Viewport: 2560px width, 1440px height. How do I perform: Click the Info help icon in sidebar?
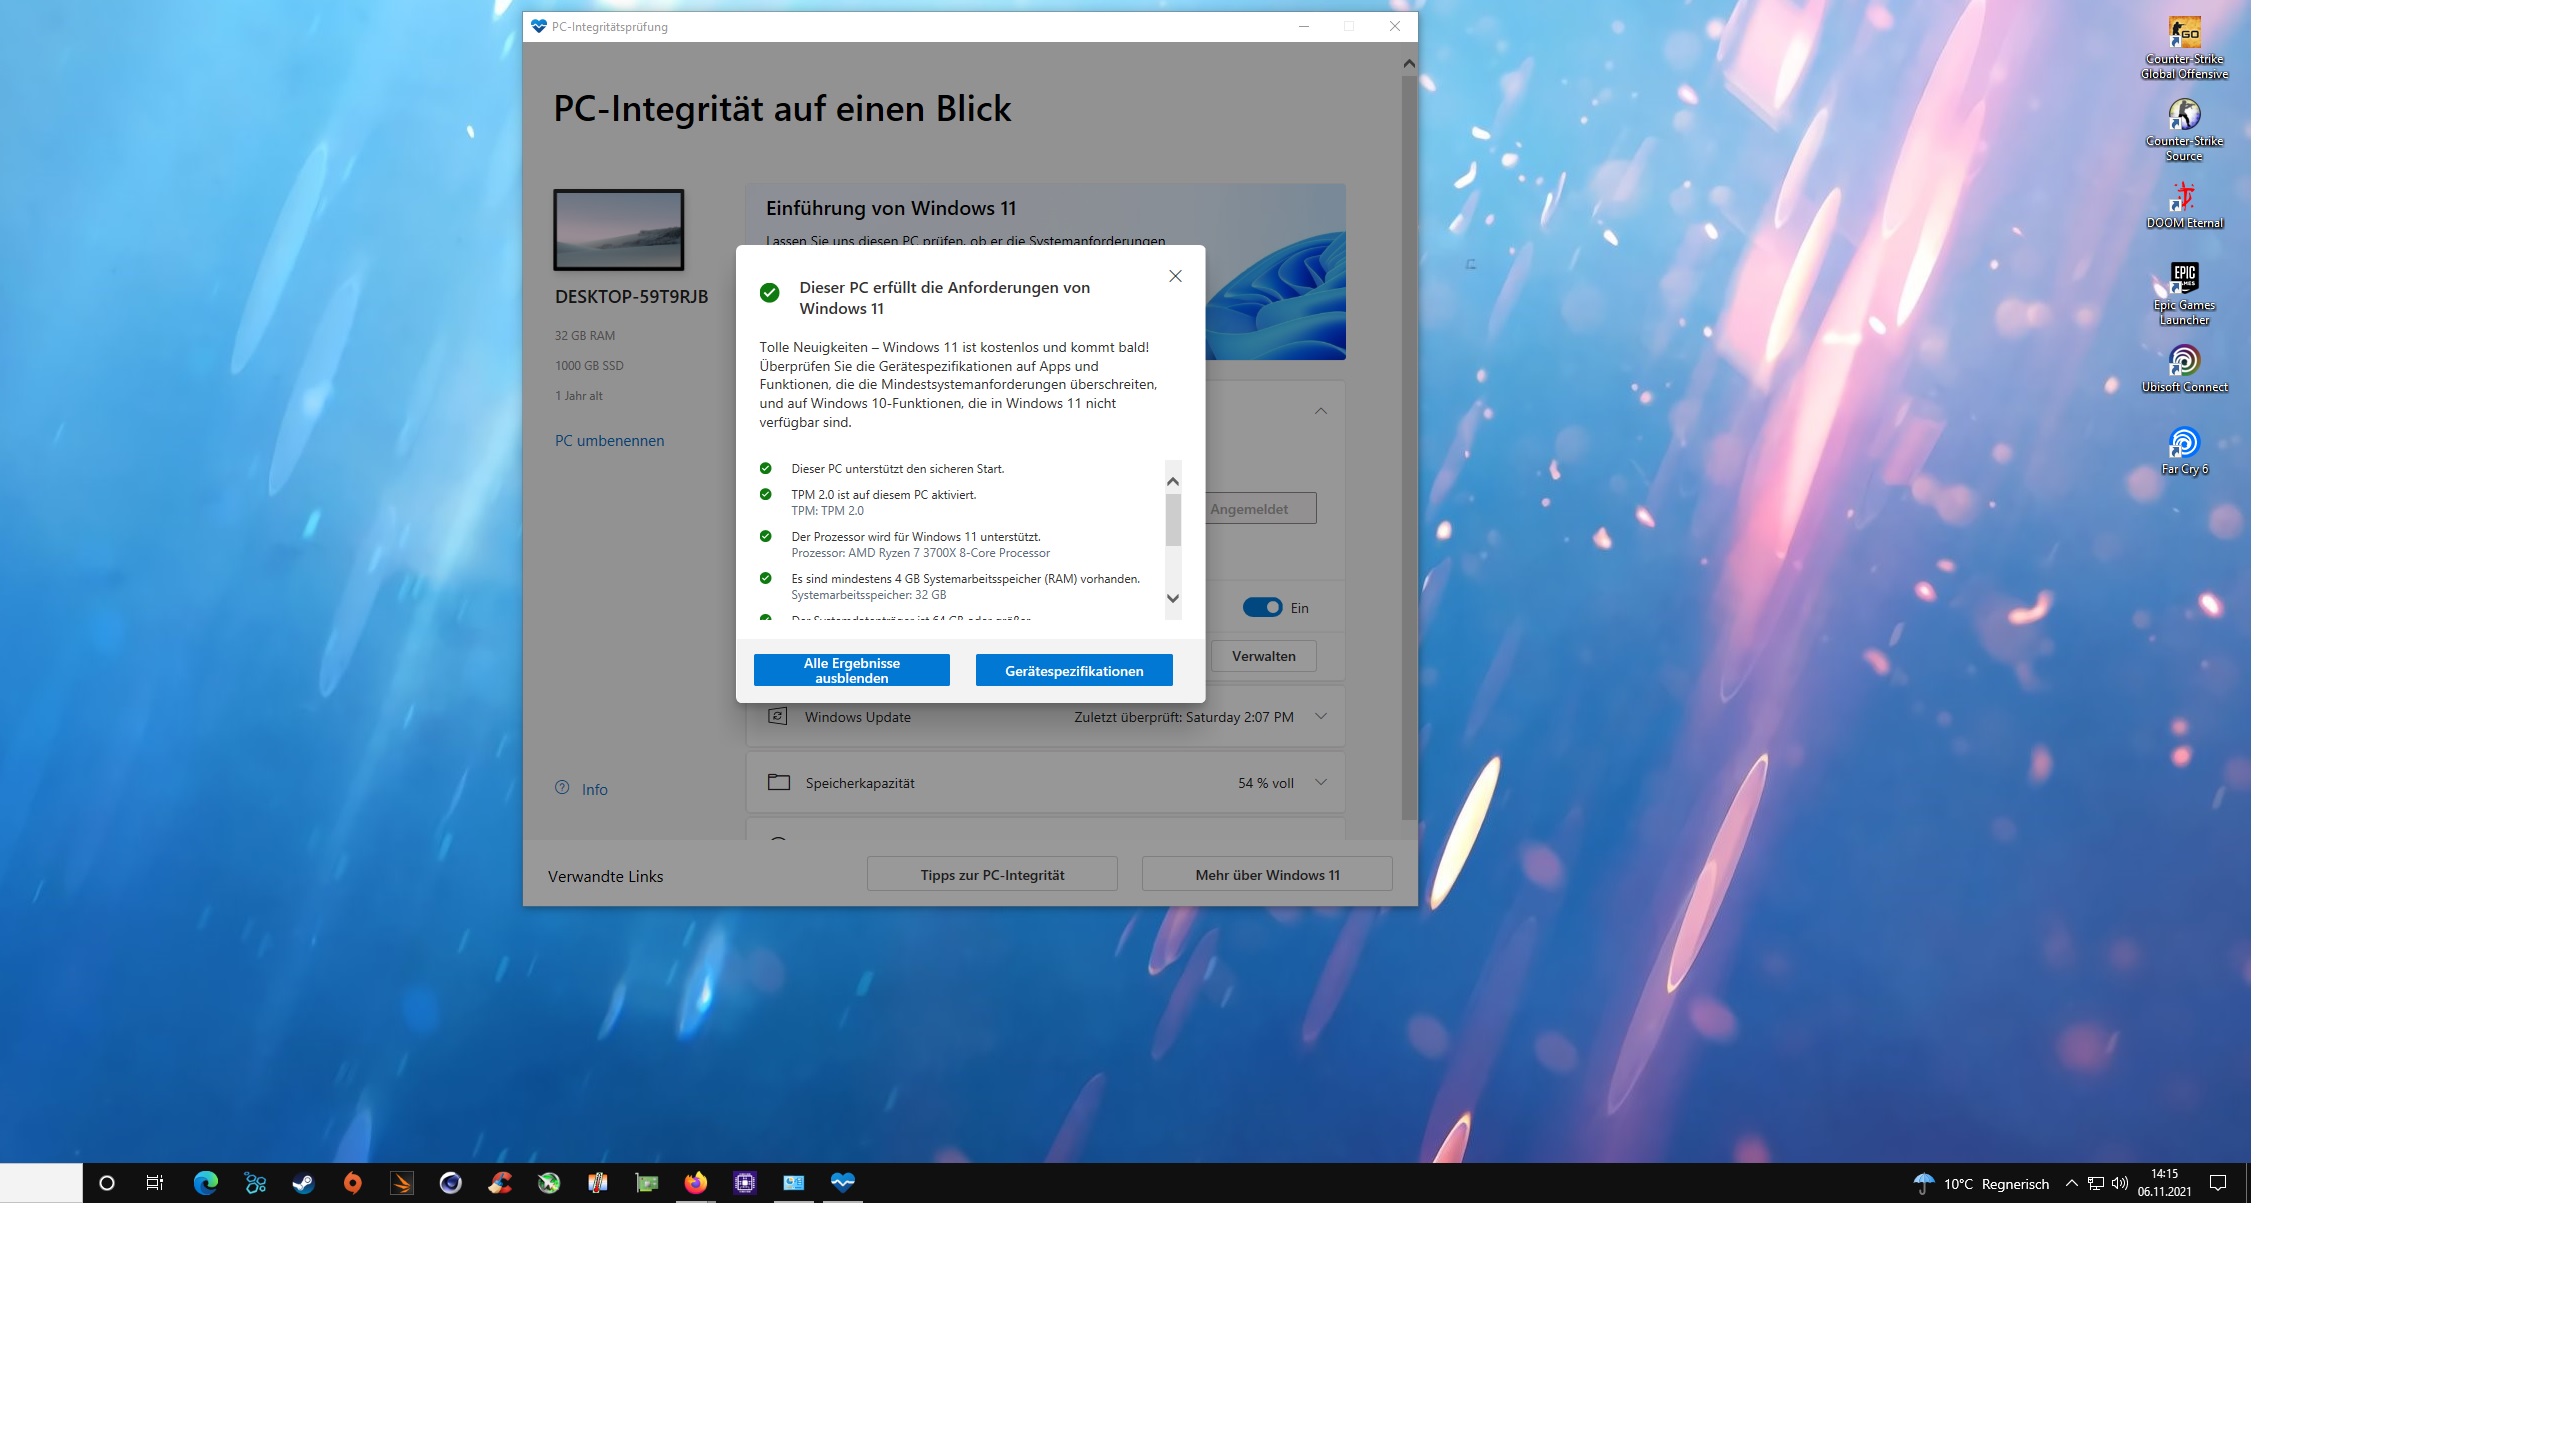pos(562,789)
